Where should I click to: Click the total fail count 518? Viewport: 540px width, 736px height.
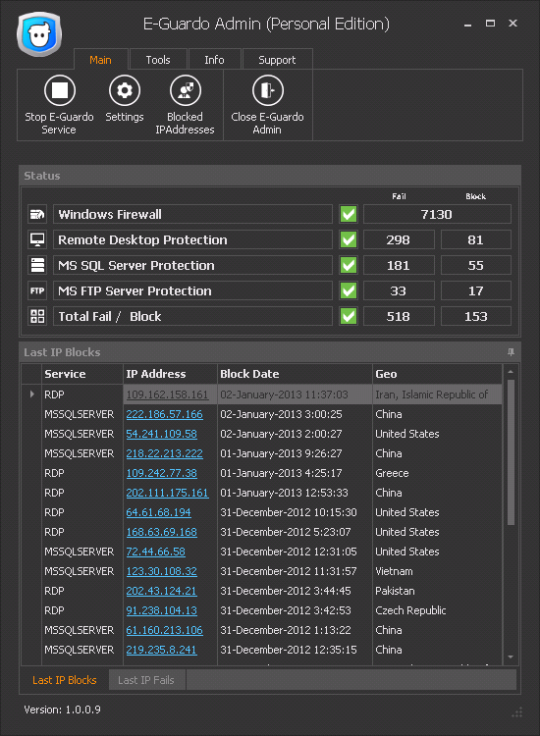[399, 316]
